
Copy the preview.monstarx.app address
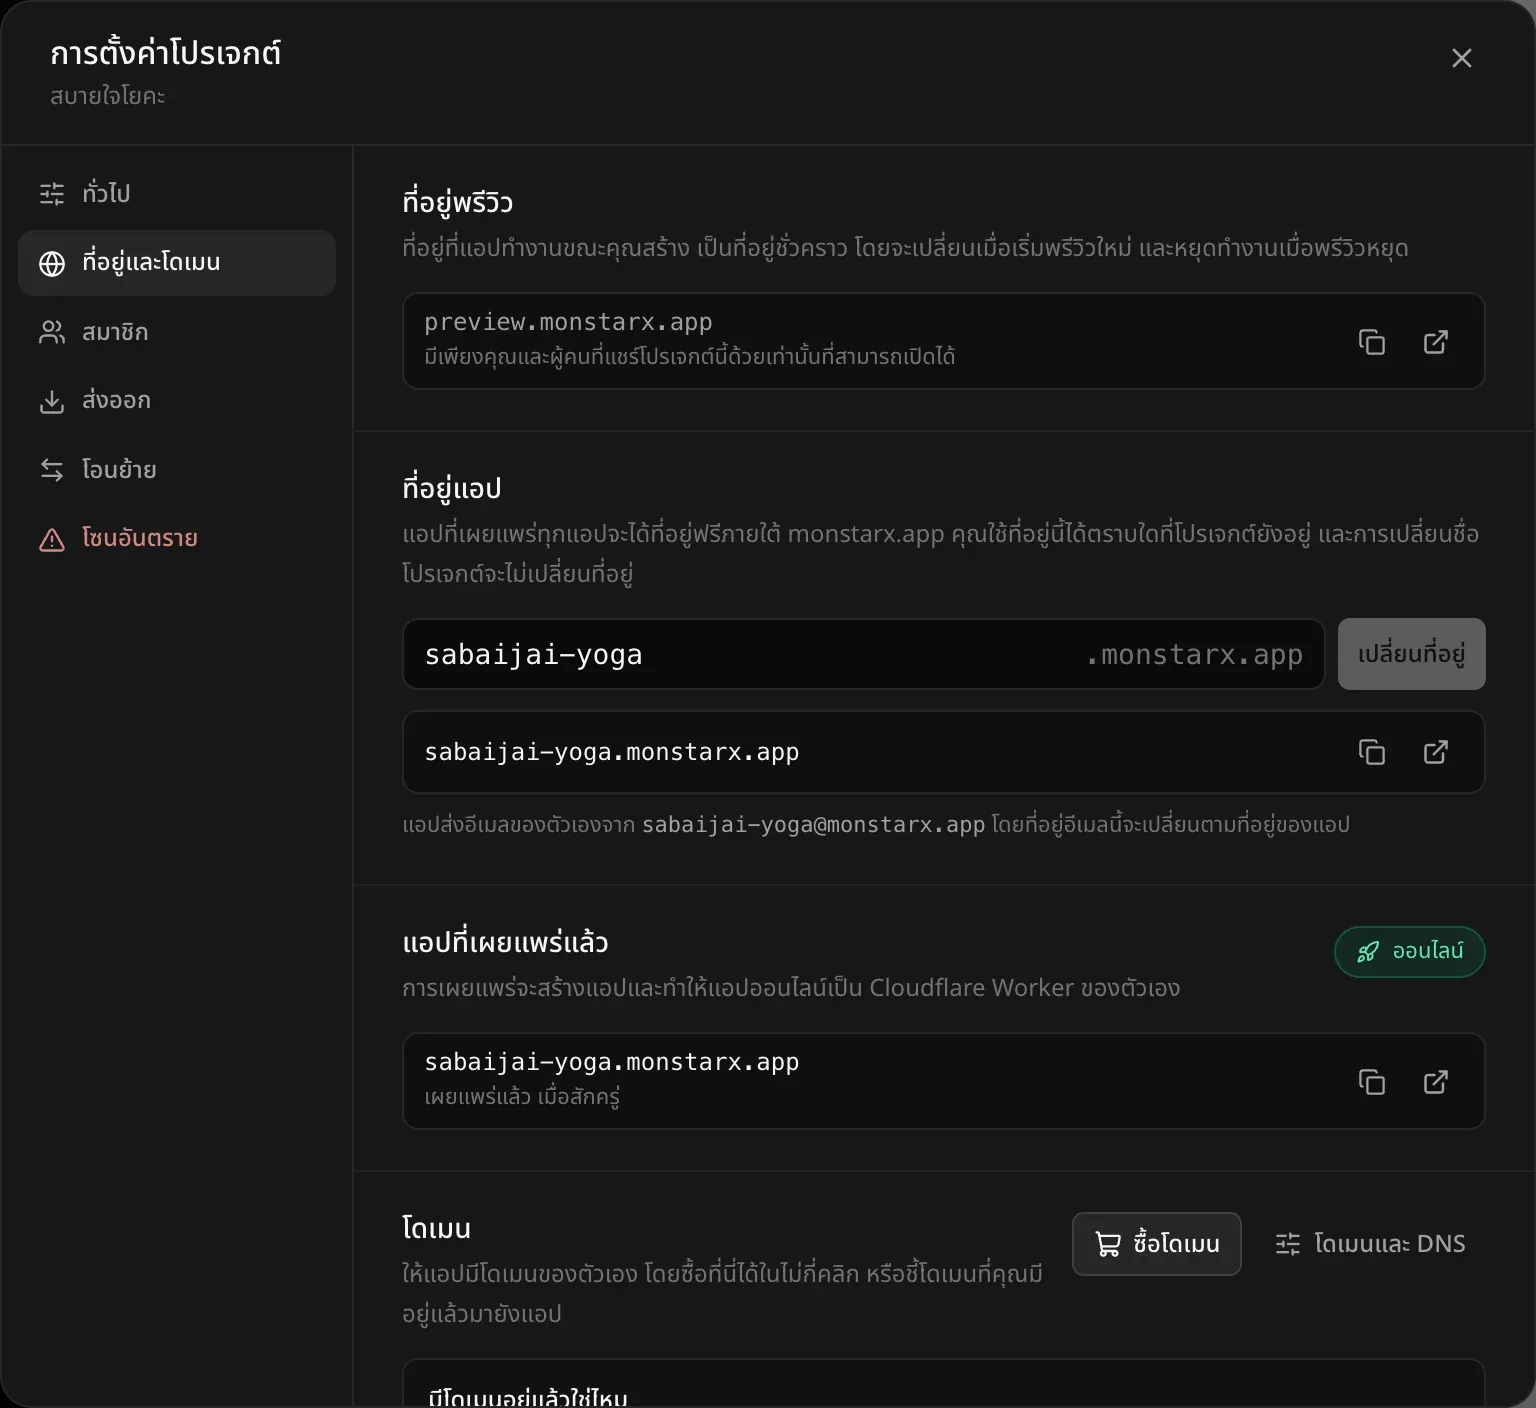(1372, 342)
